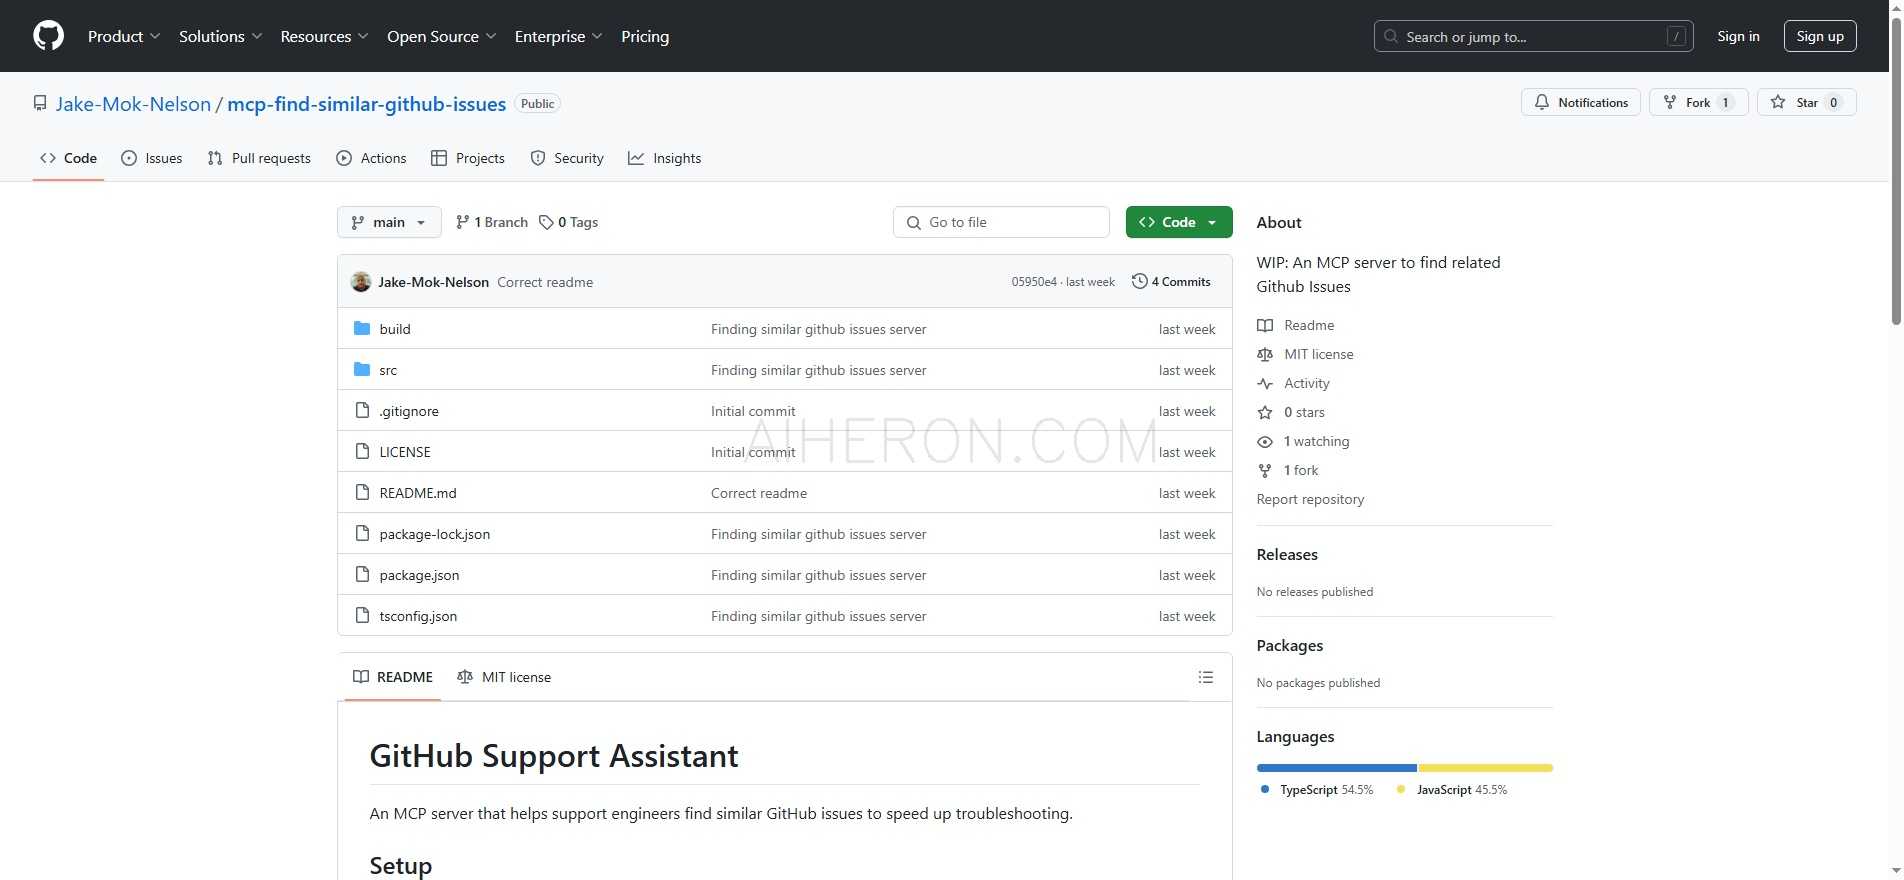Click the Go to file input
Screen dimensions: 1904x880
tap(1001, 222)
